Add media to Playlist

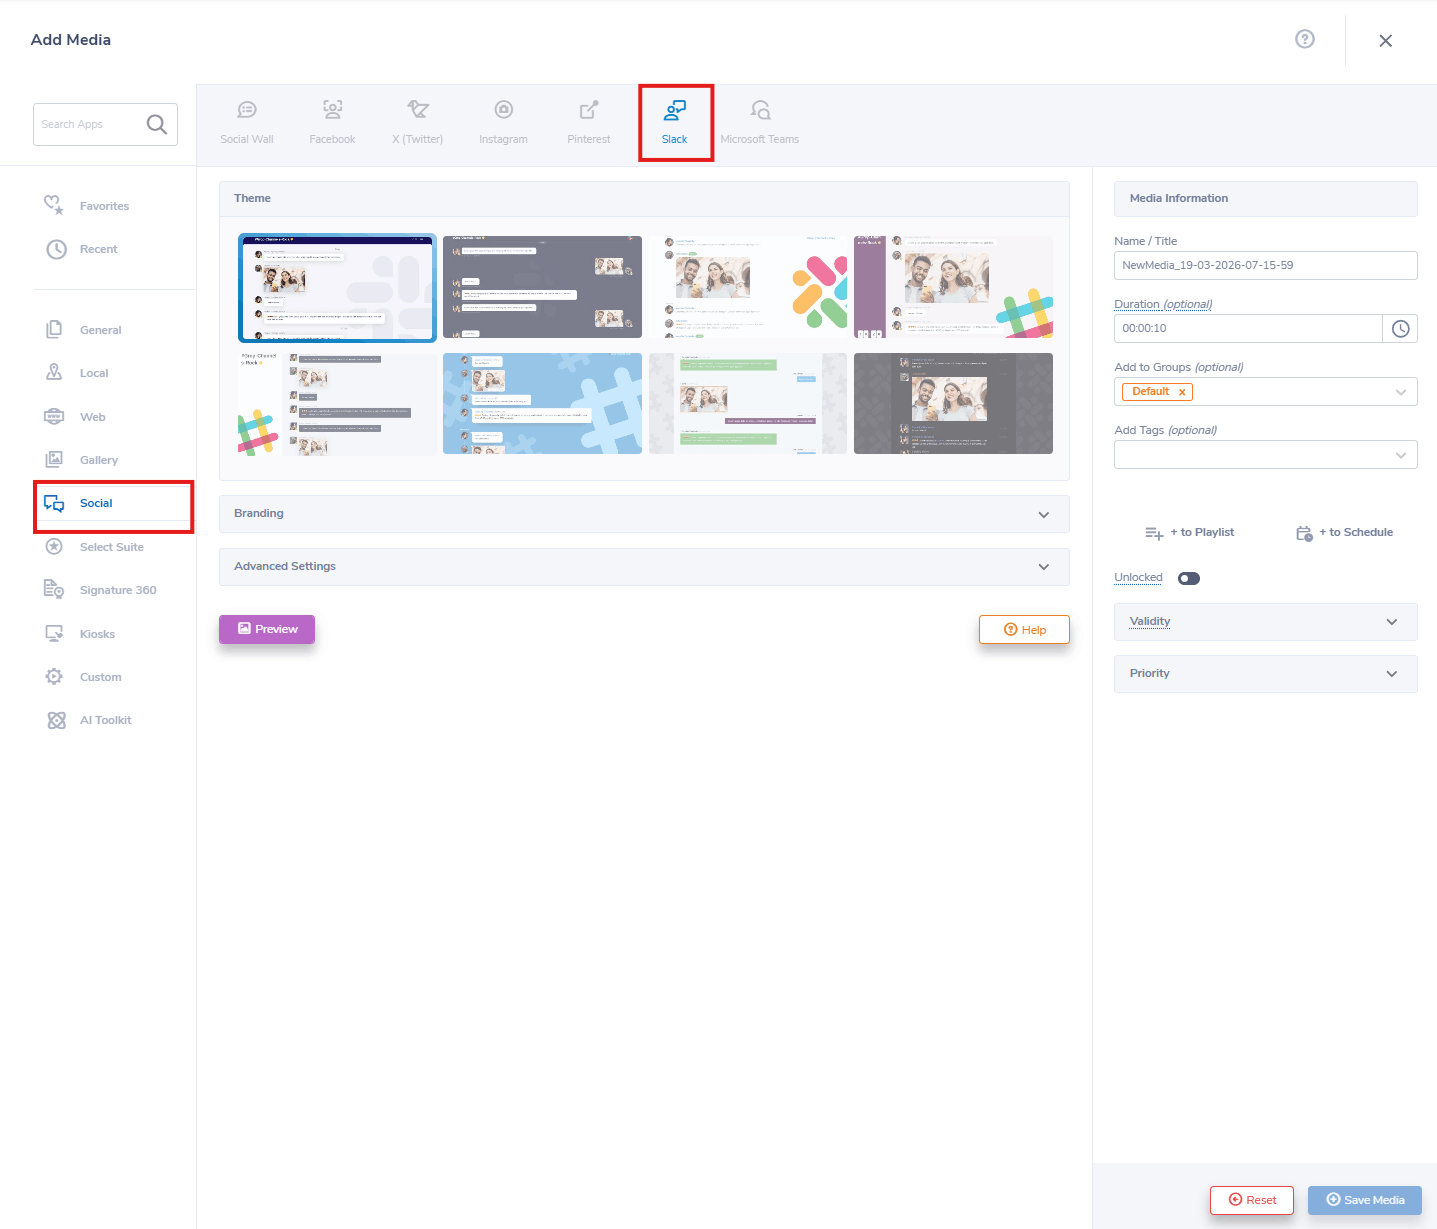tap(1190, 533)
